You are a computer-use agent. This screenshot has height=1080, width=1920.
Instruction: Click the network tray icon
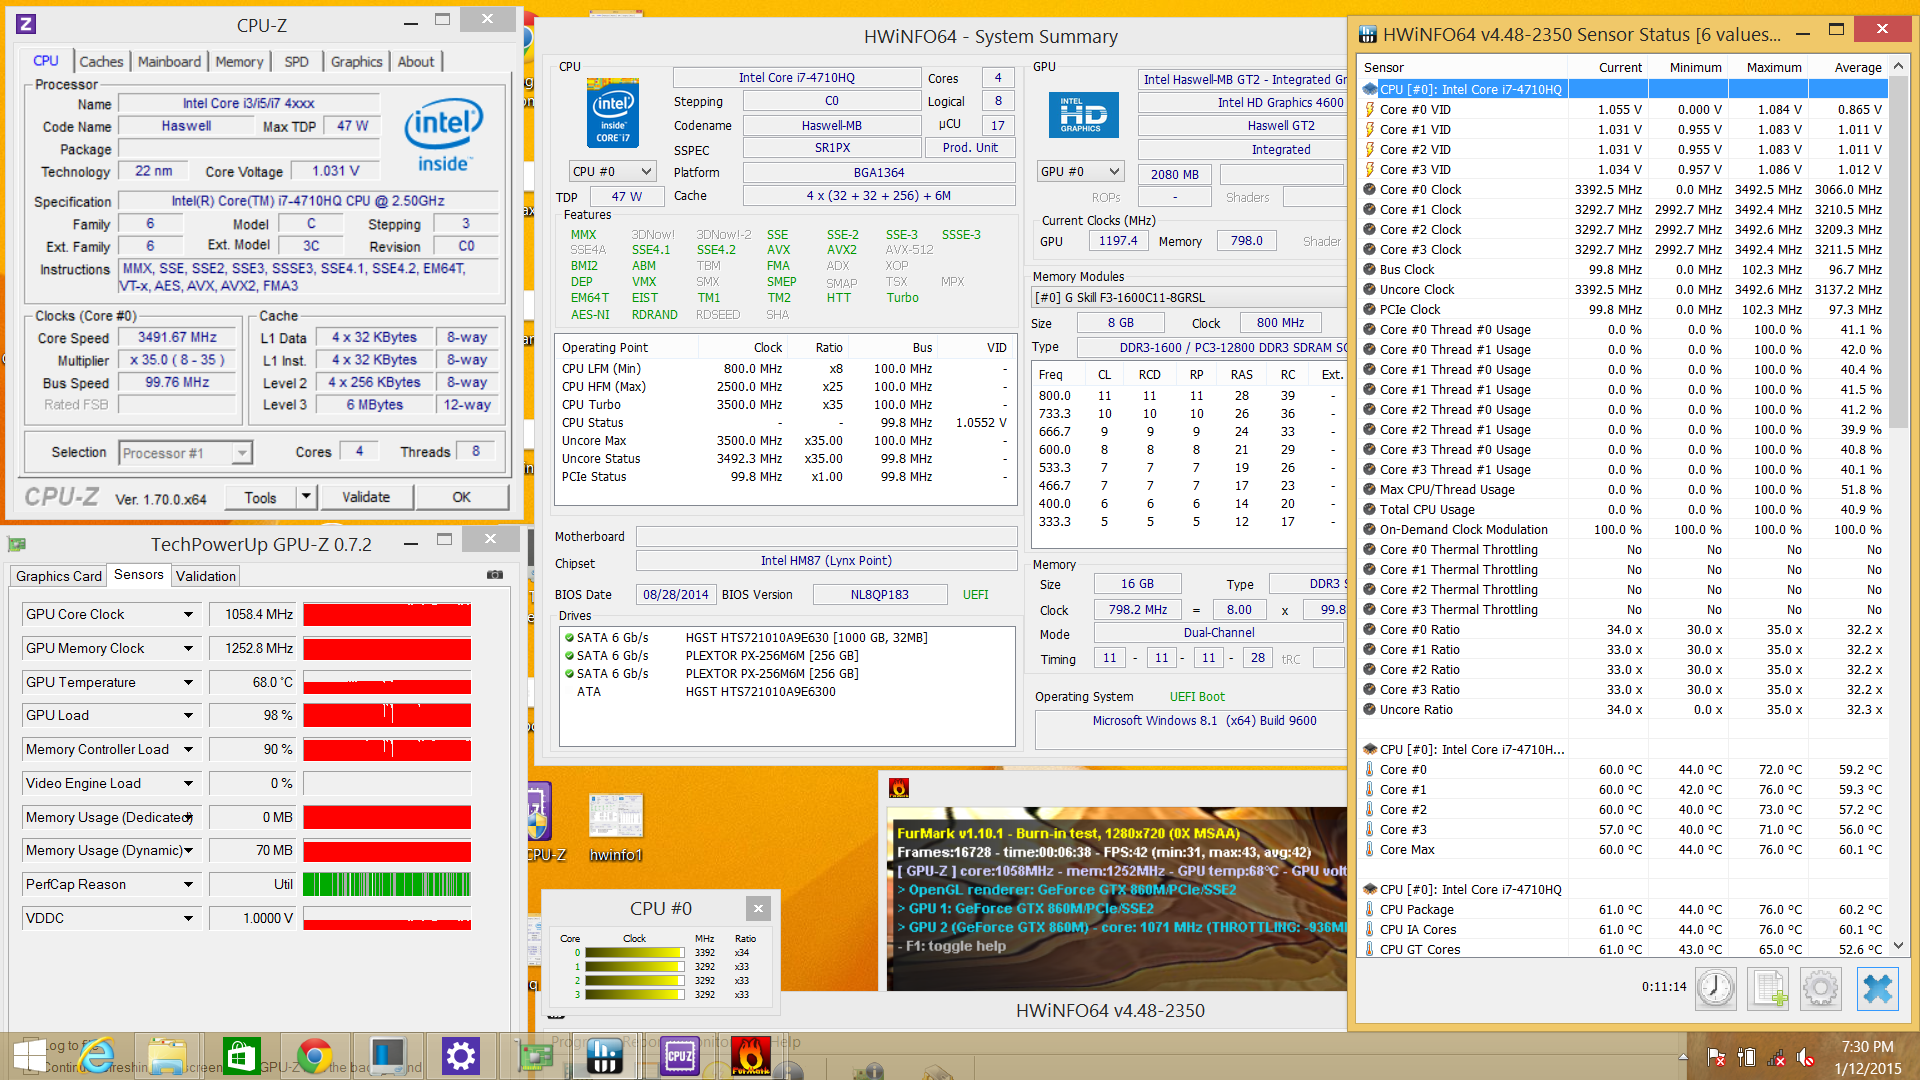pos(1776,1057)
